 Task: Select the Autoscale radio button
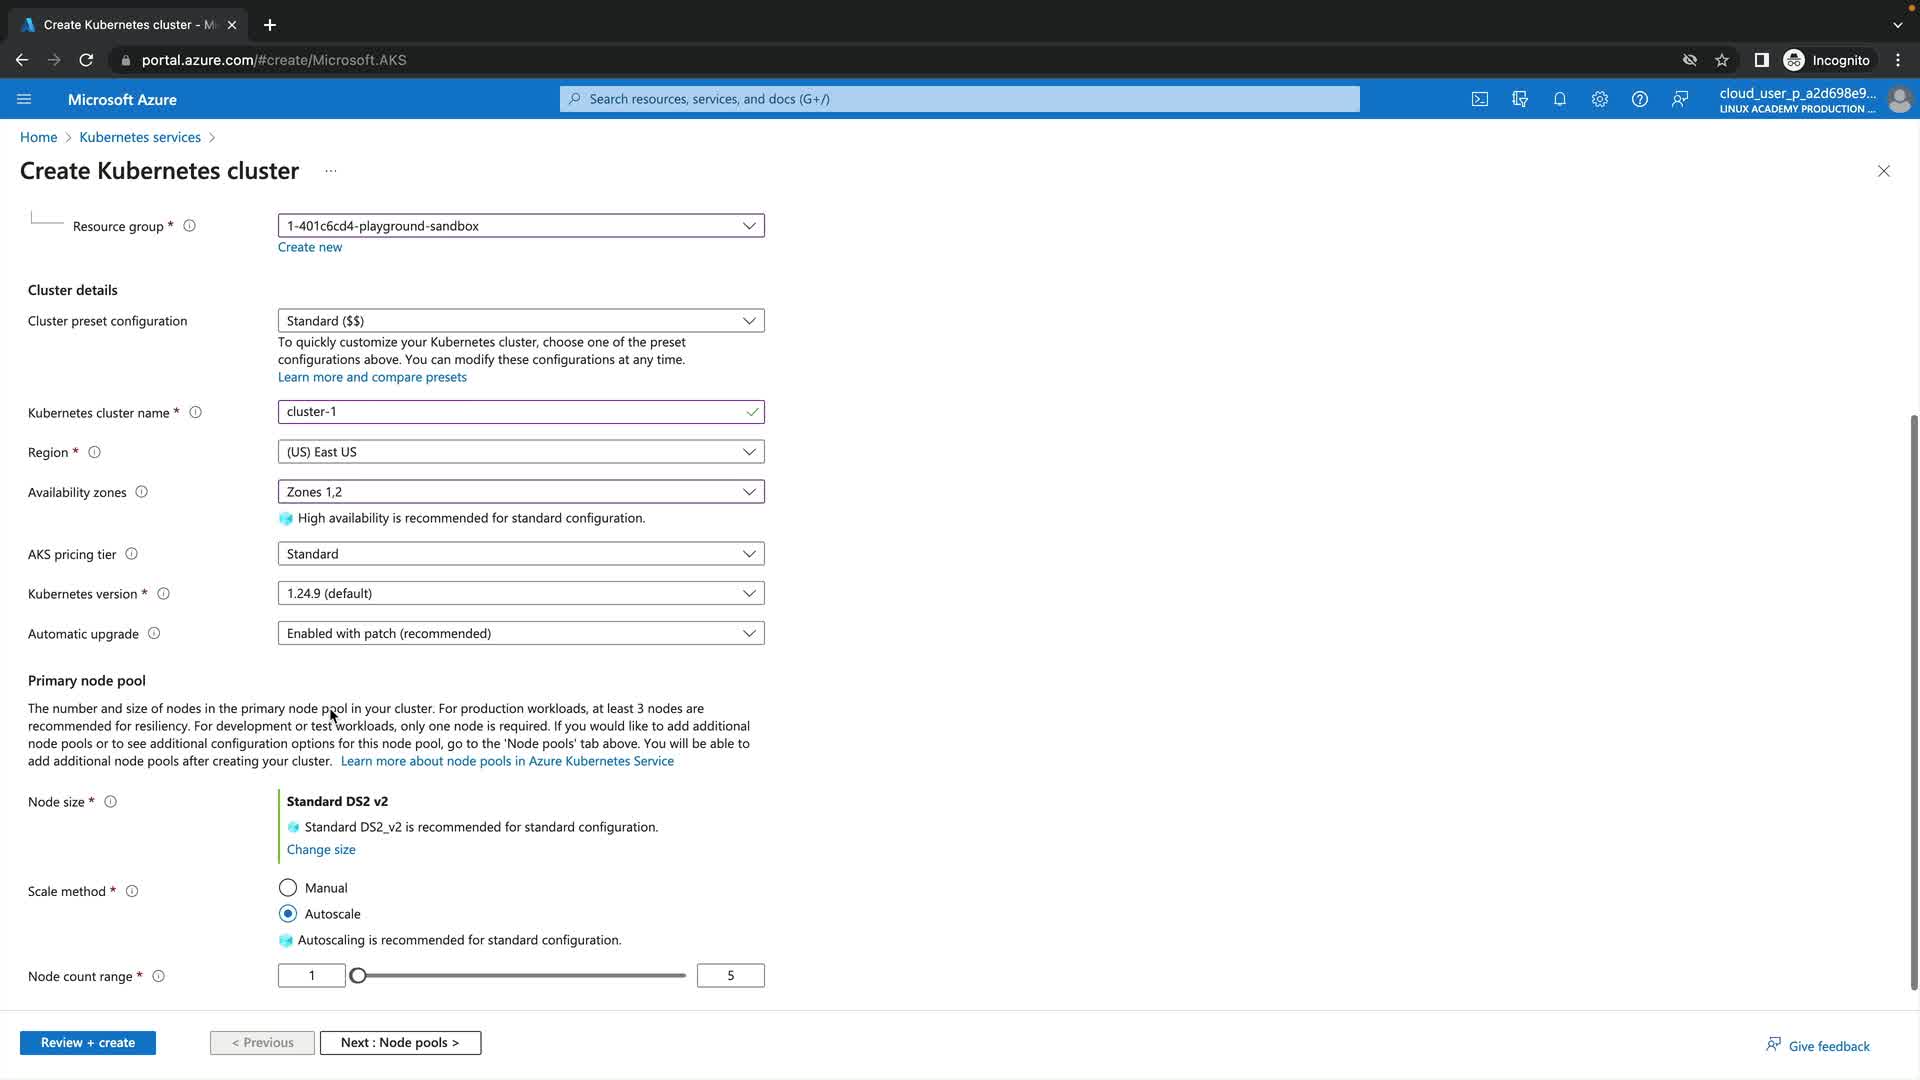coord(288,914)
